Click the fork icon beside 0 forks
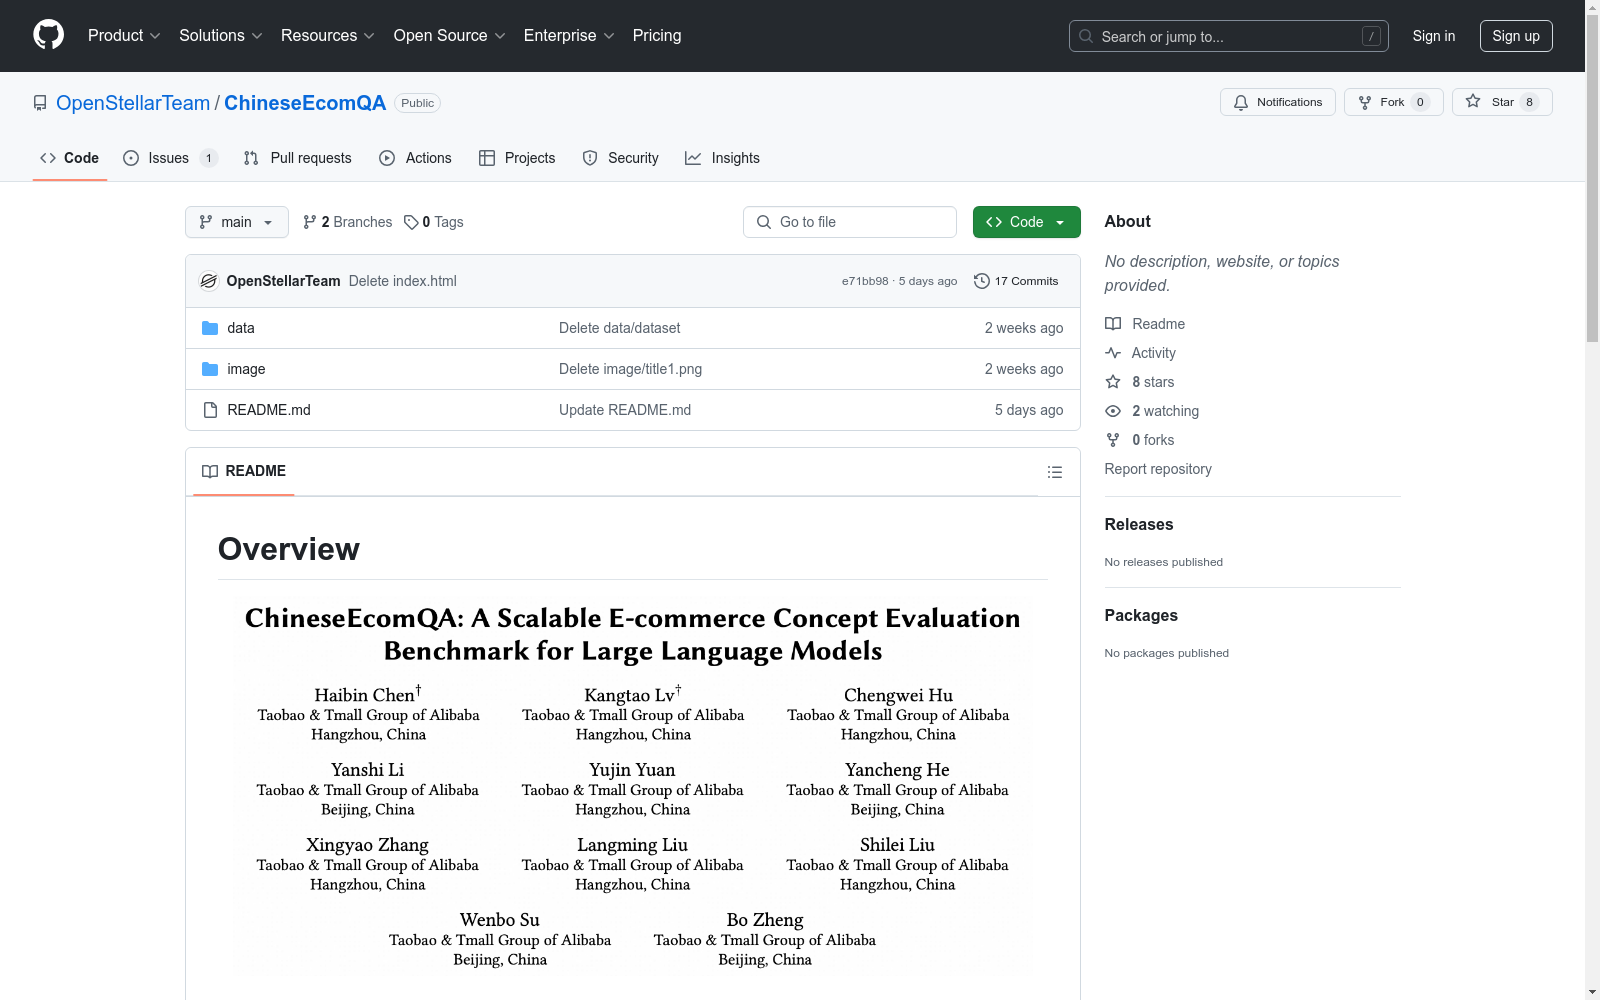The image size is (1600, 1000). point(1113,440)
